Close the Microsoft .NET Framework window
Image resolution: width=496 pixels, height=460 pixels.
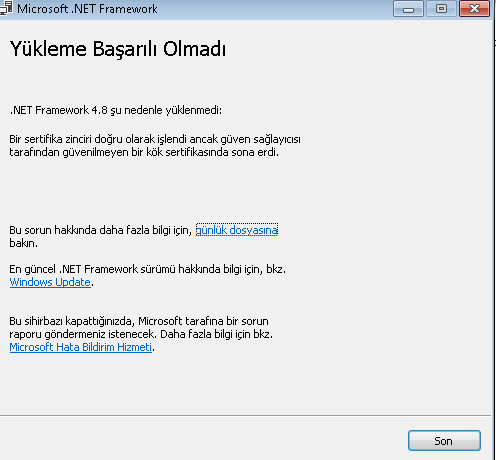474,9
